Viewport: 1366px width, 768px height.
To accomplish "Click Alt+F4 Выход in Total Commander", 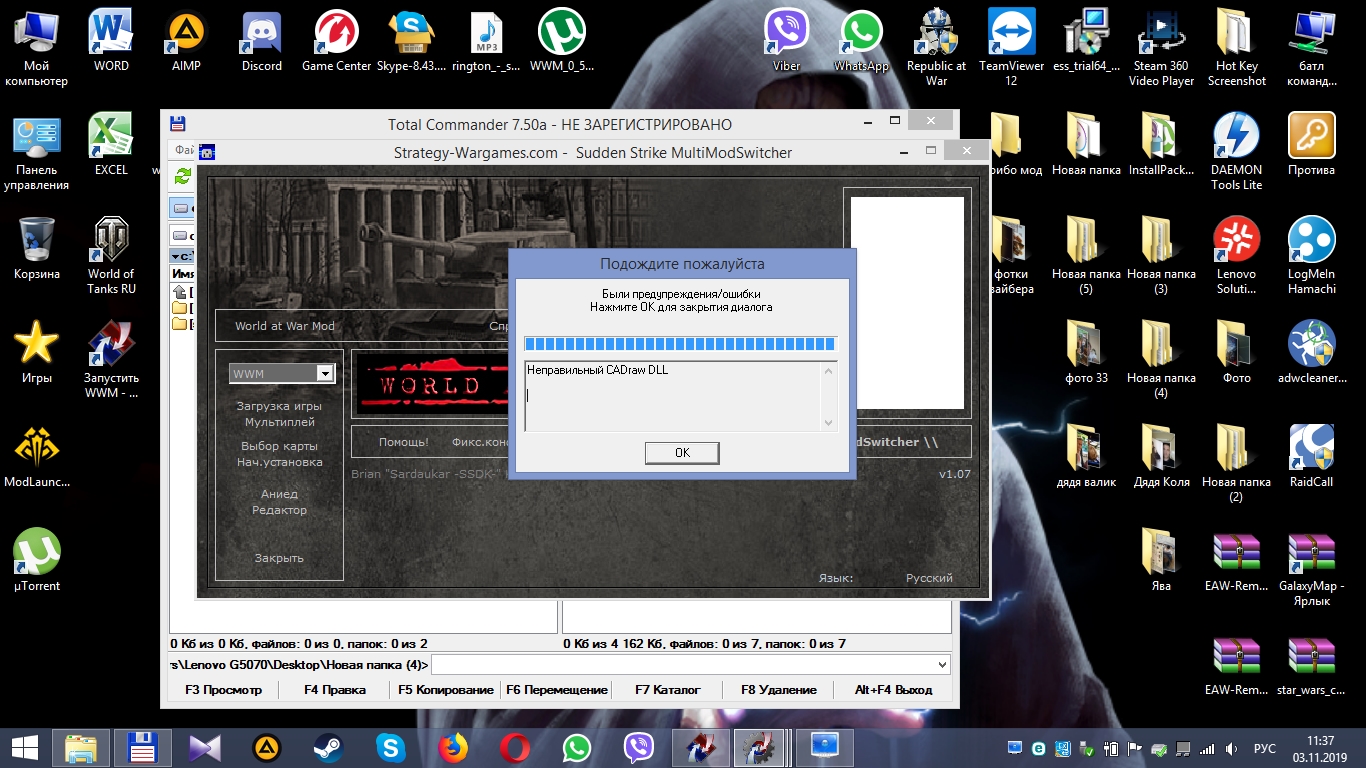I will tap(893, 690).
